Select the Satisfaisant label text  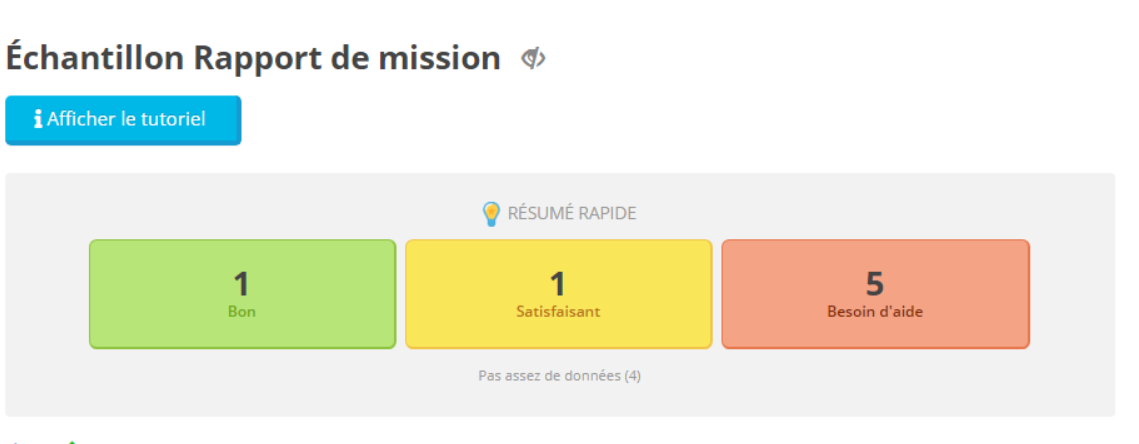(x=559, y=312)
